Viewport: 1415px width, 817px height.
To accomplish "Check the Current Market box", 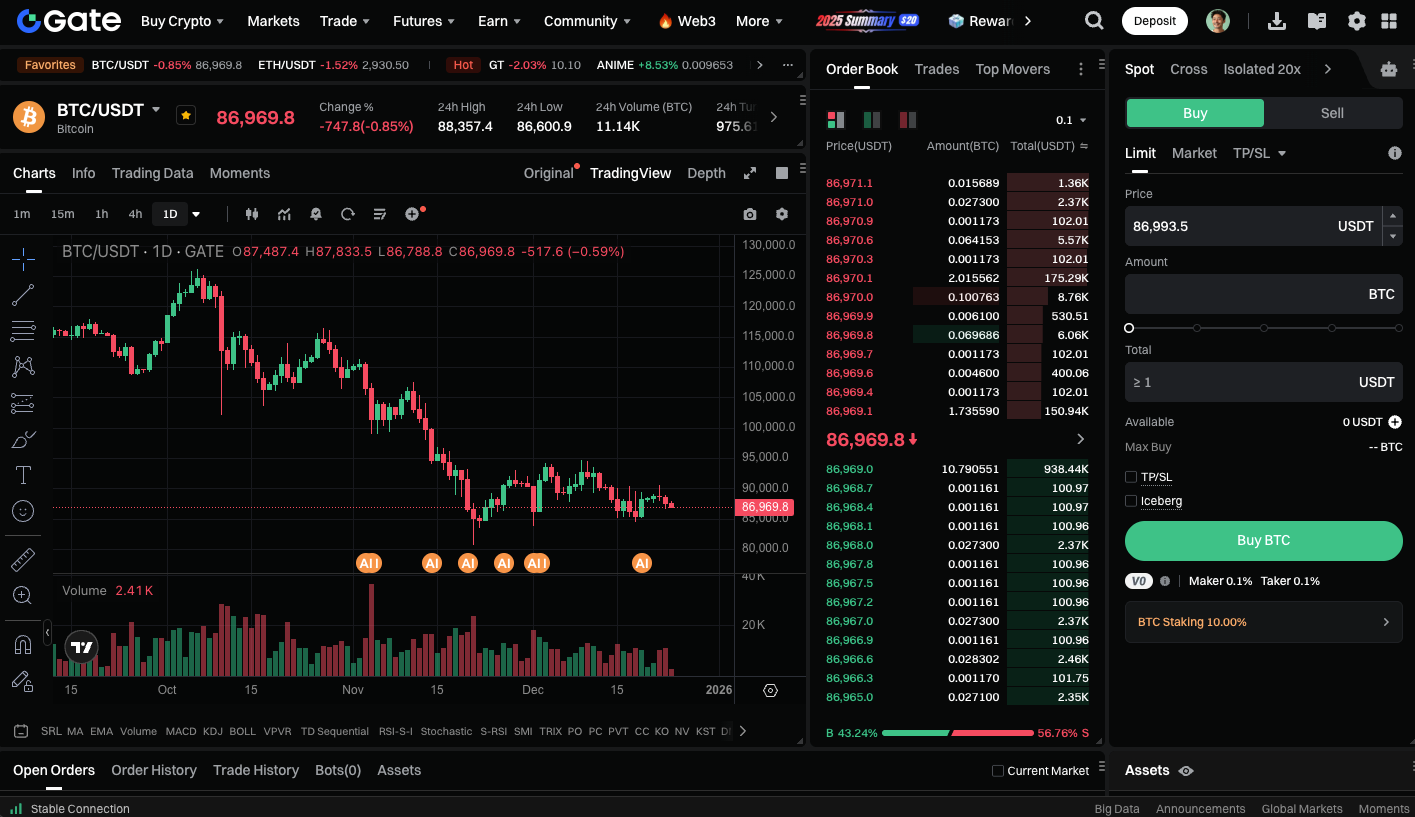I will (997, 771).
